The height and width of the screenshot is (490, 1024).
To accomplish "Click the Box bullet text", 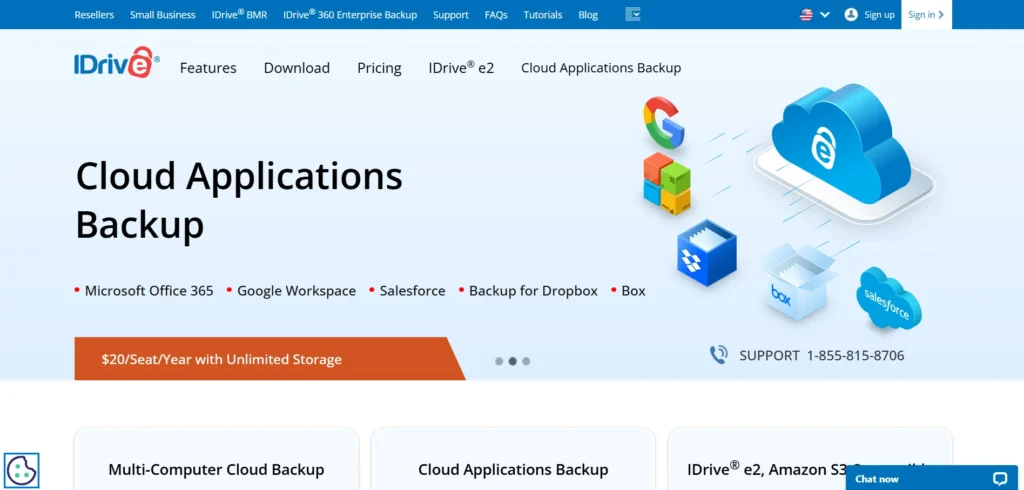I will click(x=633, y=291).
